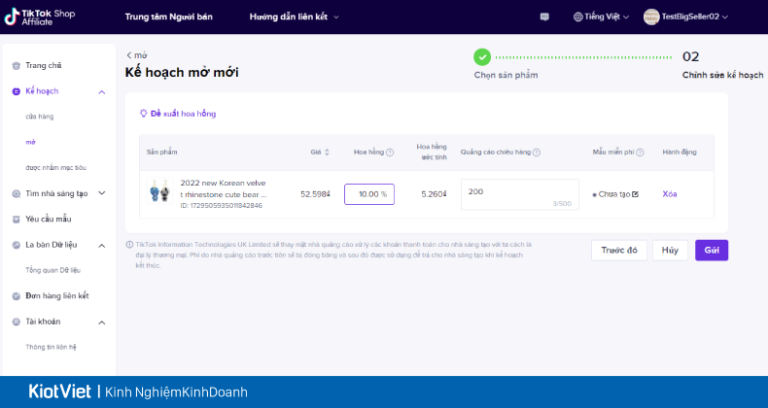Screen dimensions: 768x408
Task: Select được nhắm mục tiêu sub-item
Action: (56, 168)
